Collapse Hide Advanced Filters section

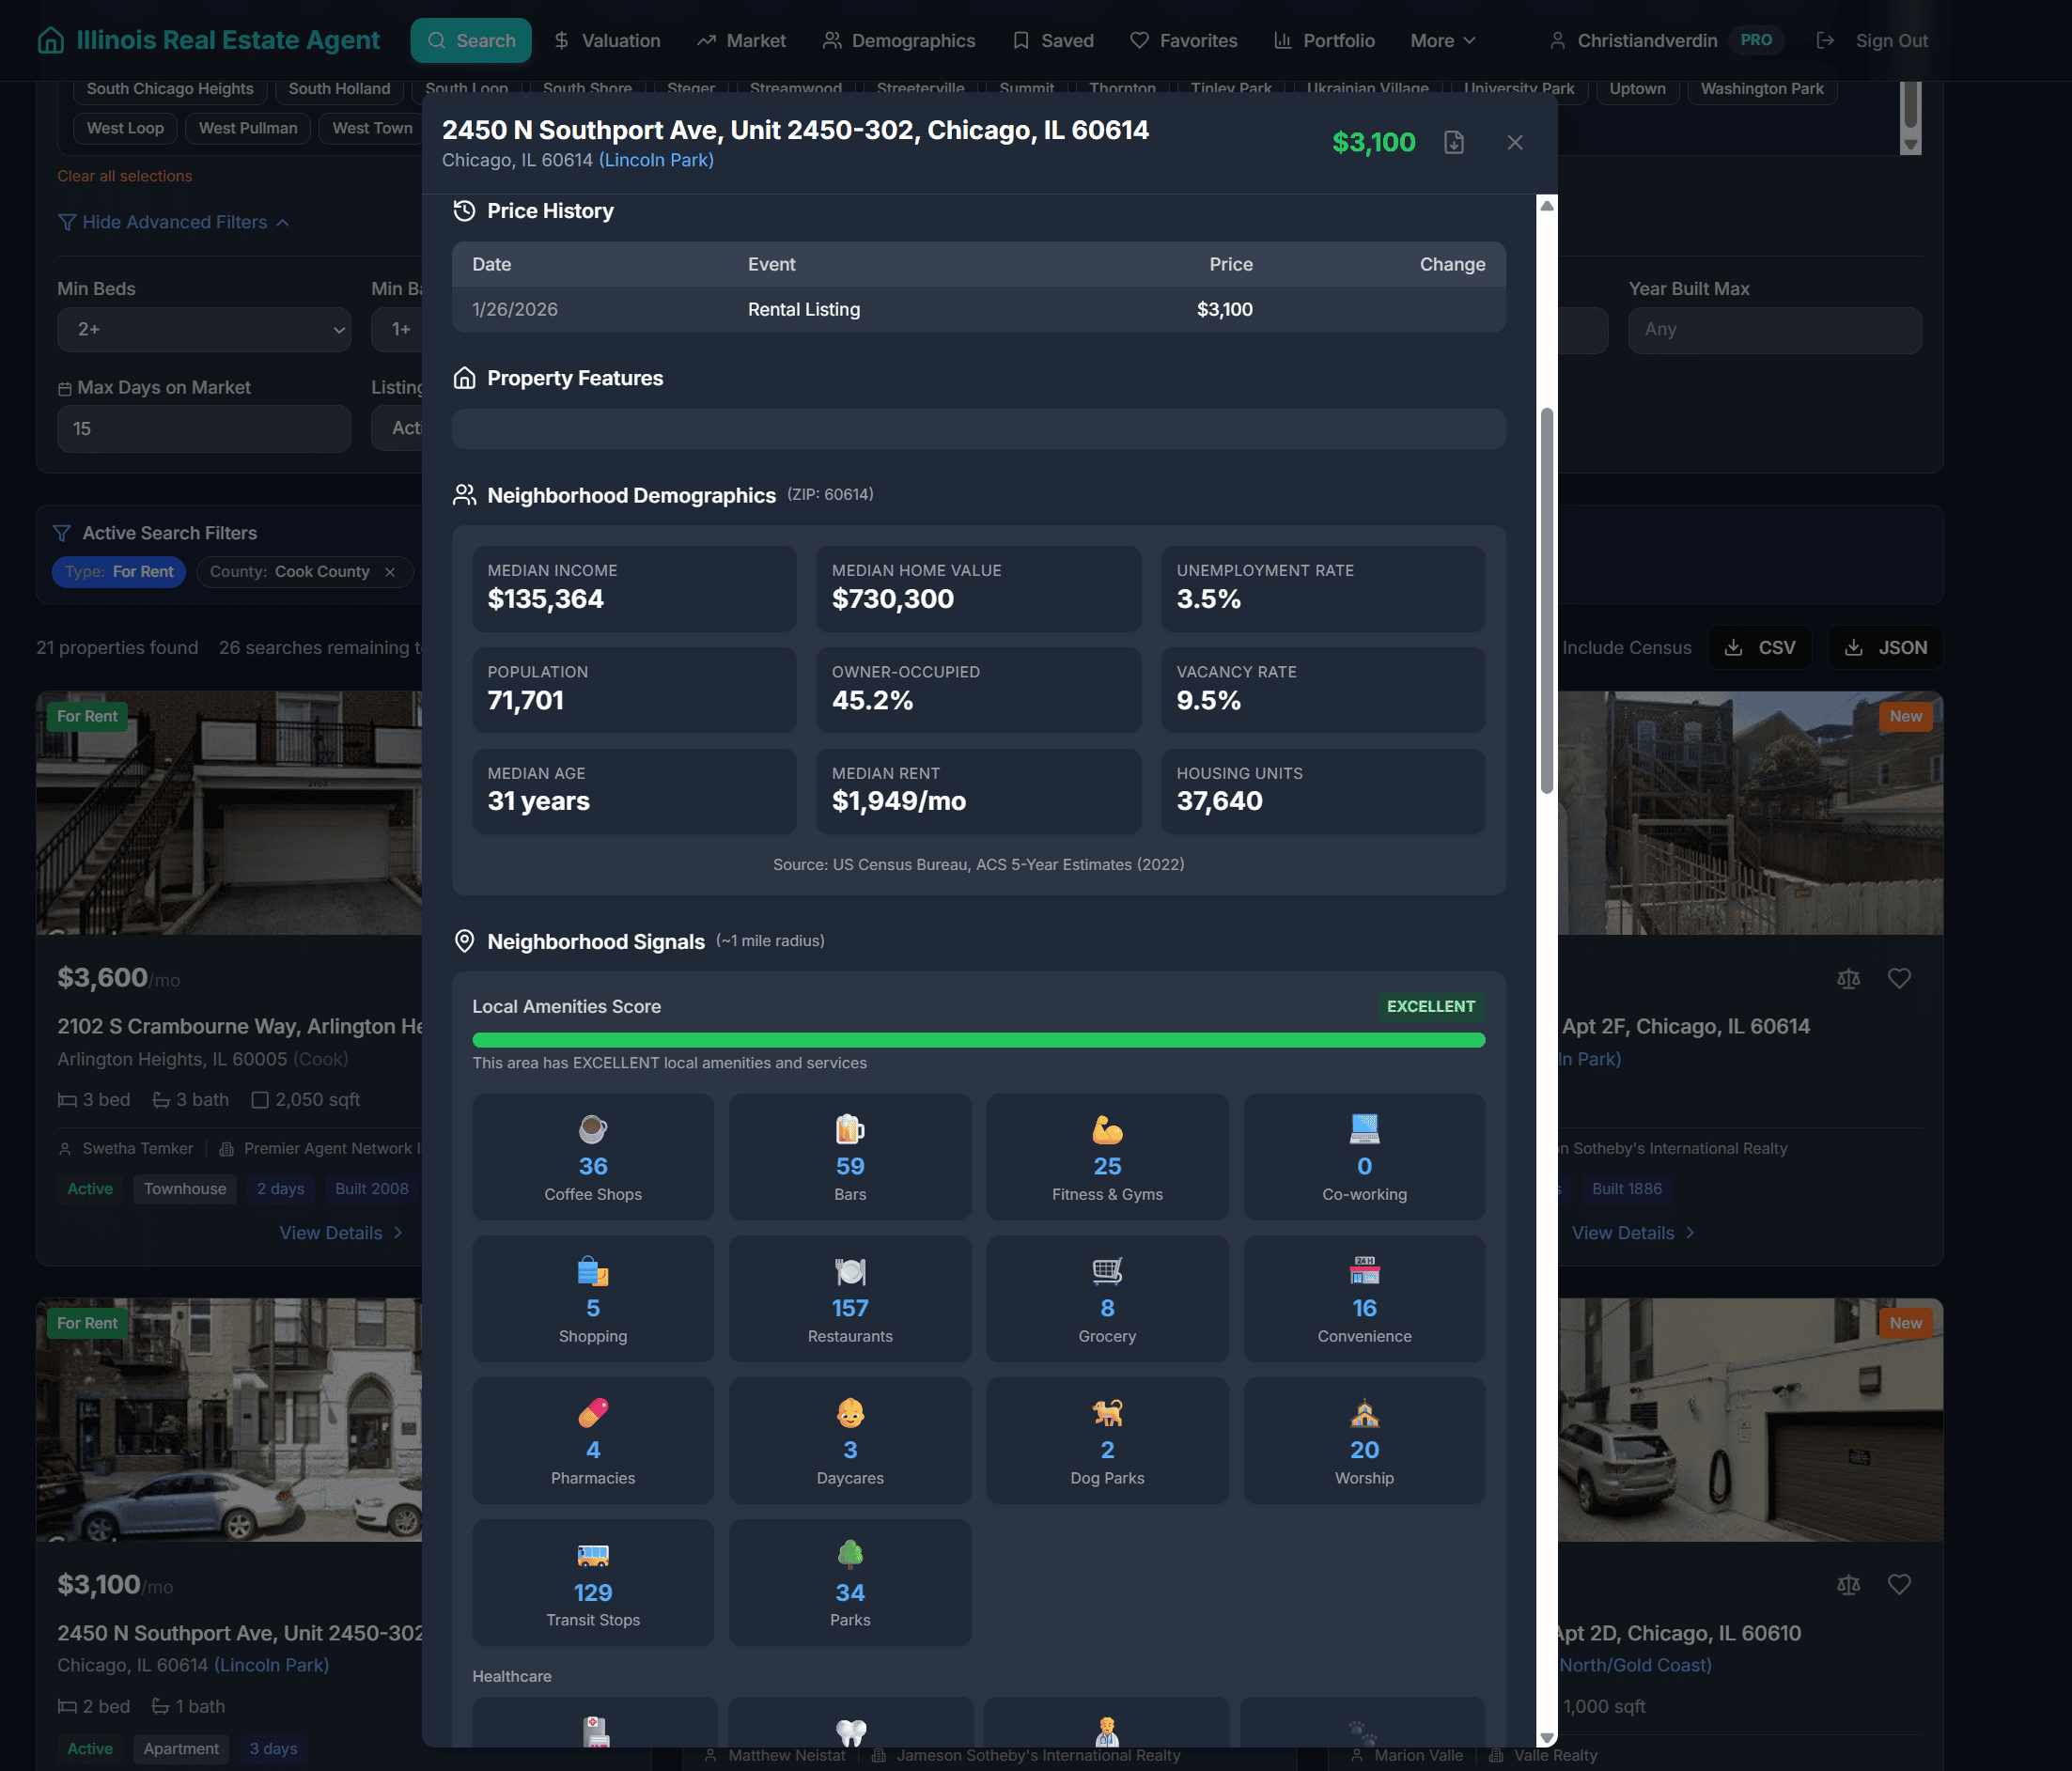[x=174, y=221]
